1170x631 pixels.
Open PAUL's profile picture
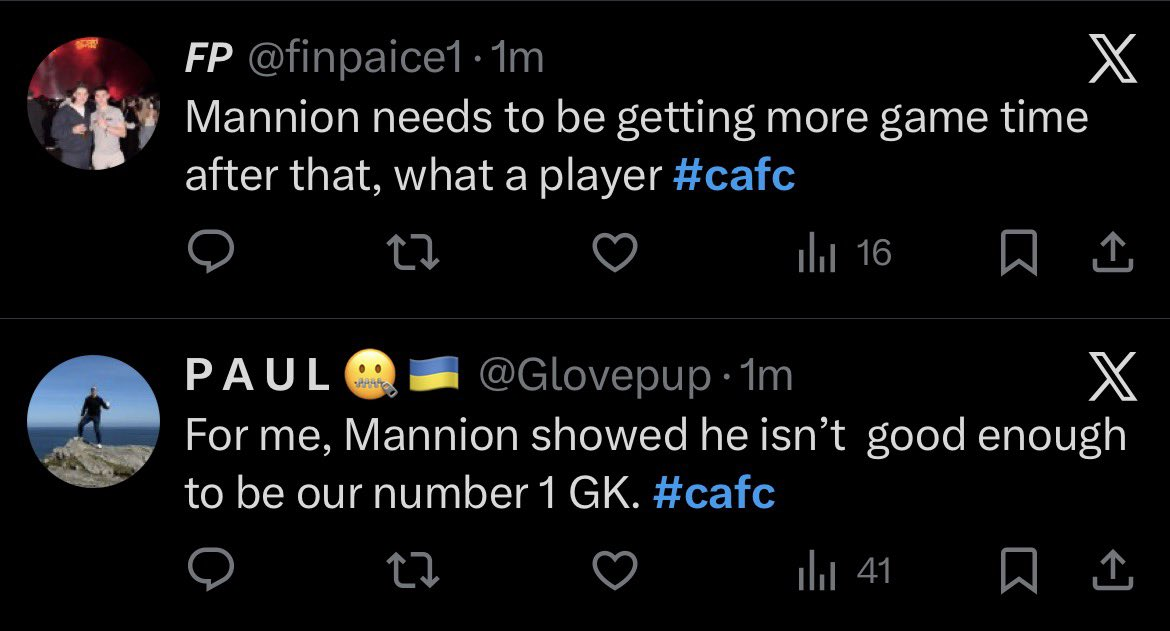(93, 421)
